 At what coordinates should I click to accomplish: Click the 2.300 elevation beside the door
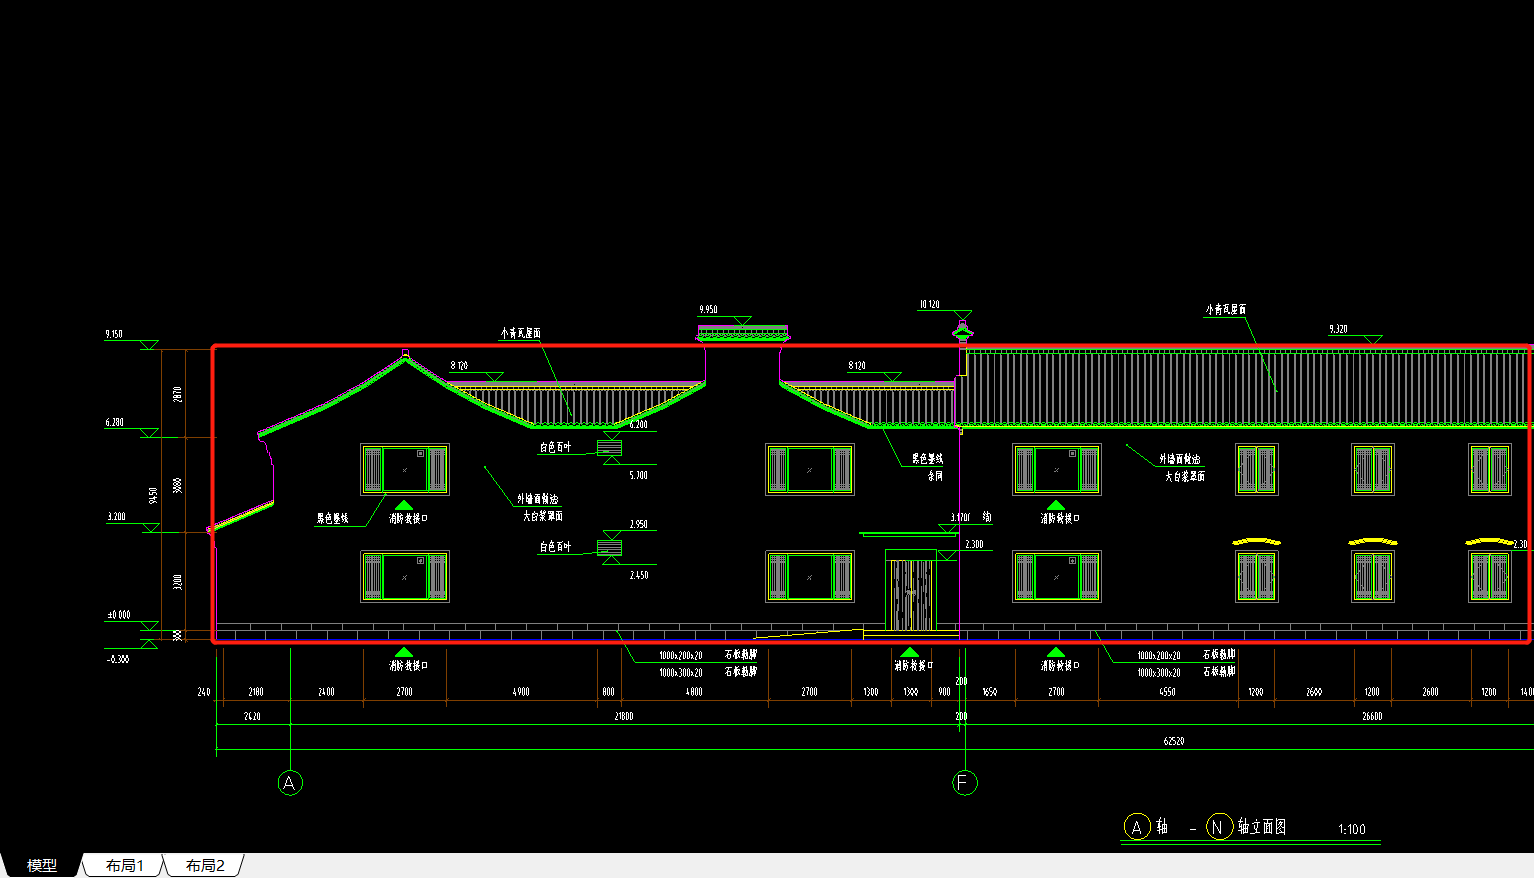[x=974, y=545]
